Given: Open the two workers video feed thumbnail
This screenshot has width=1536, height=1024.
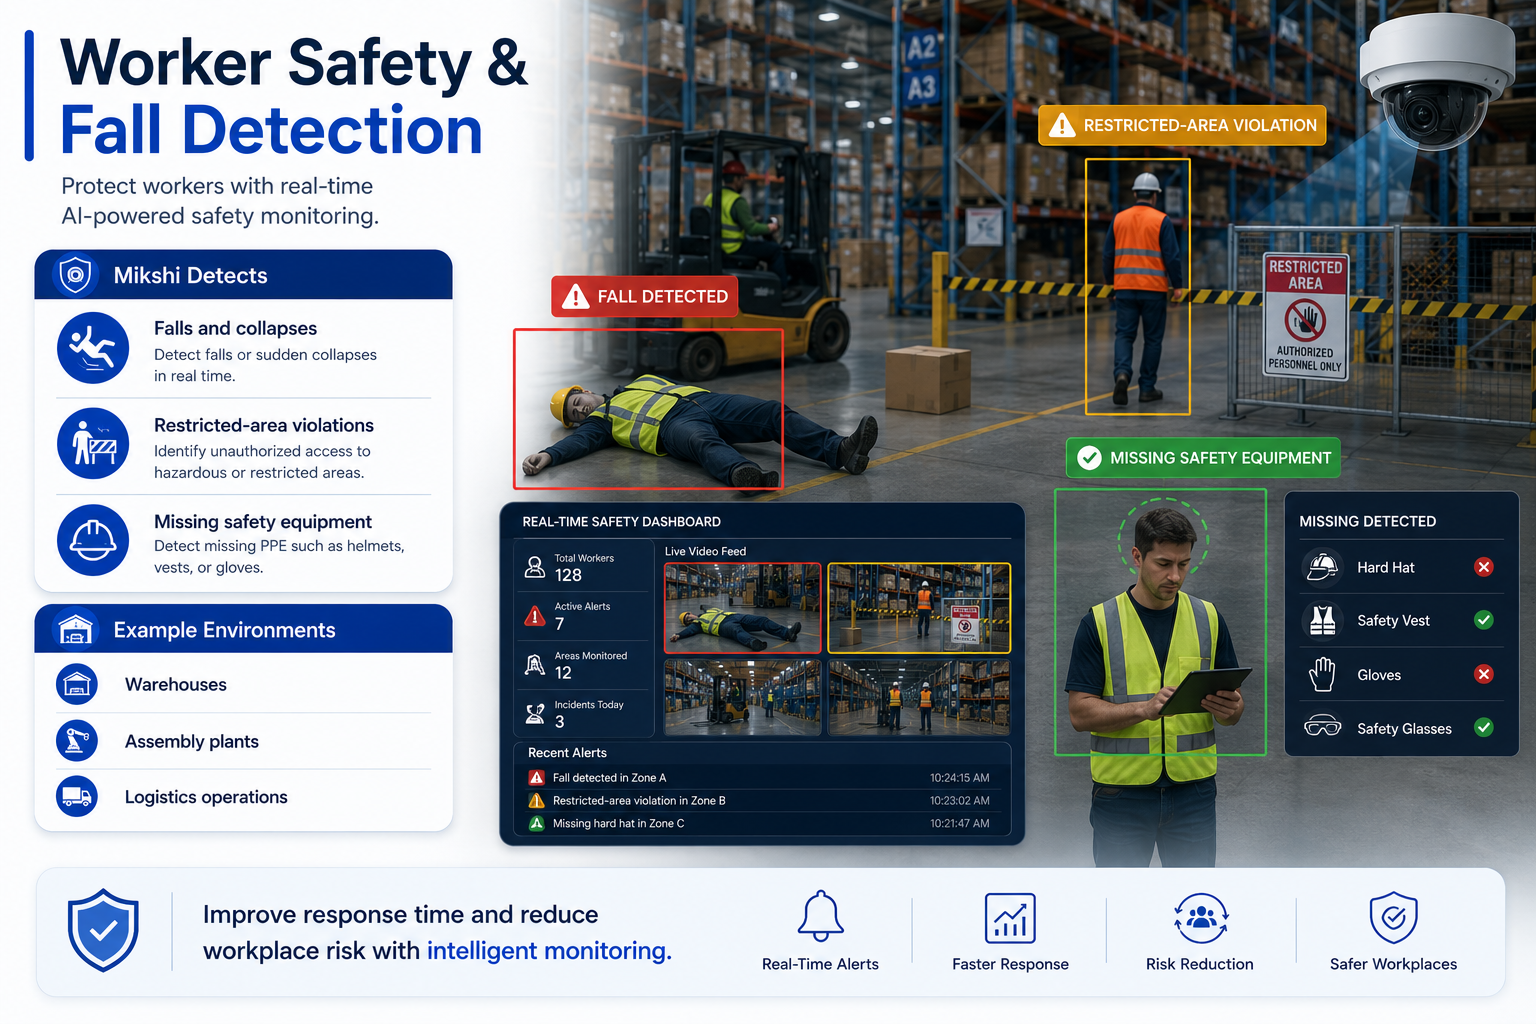Looking at the screenshot, I should tap(919, 698).
